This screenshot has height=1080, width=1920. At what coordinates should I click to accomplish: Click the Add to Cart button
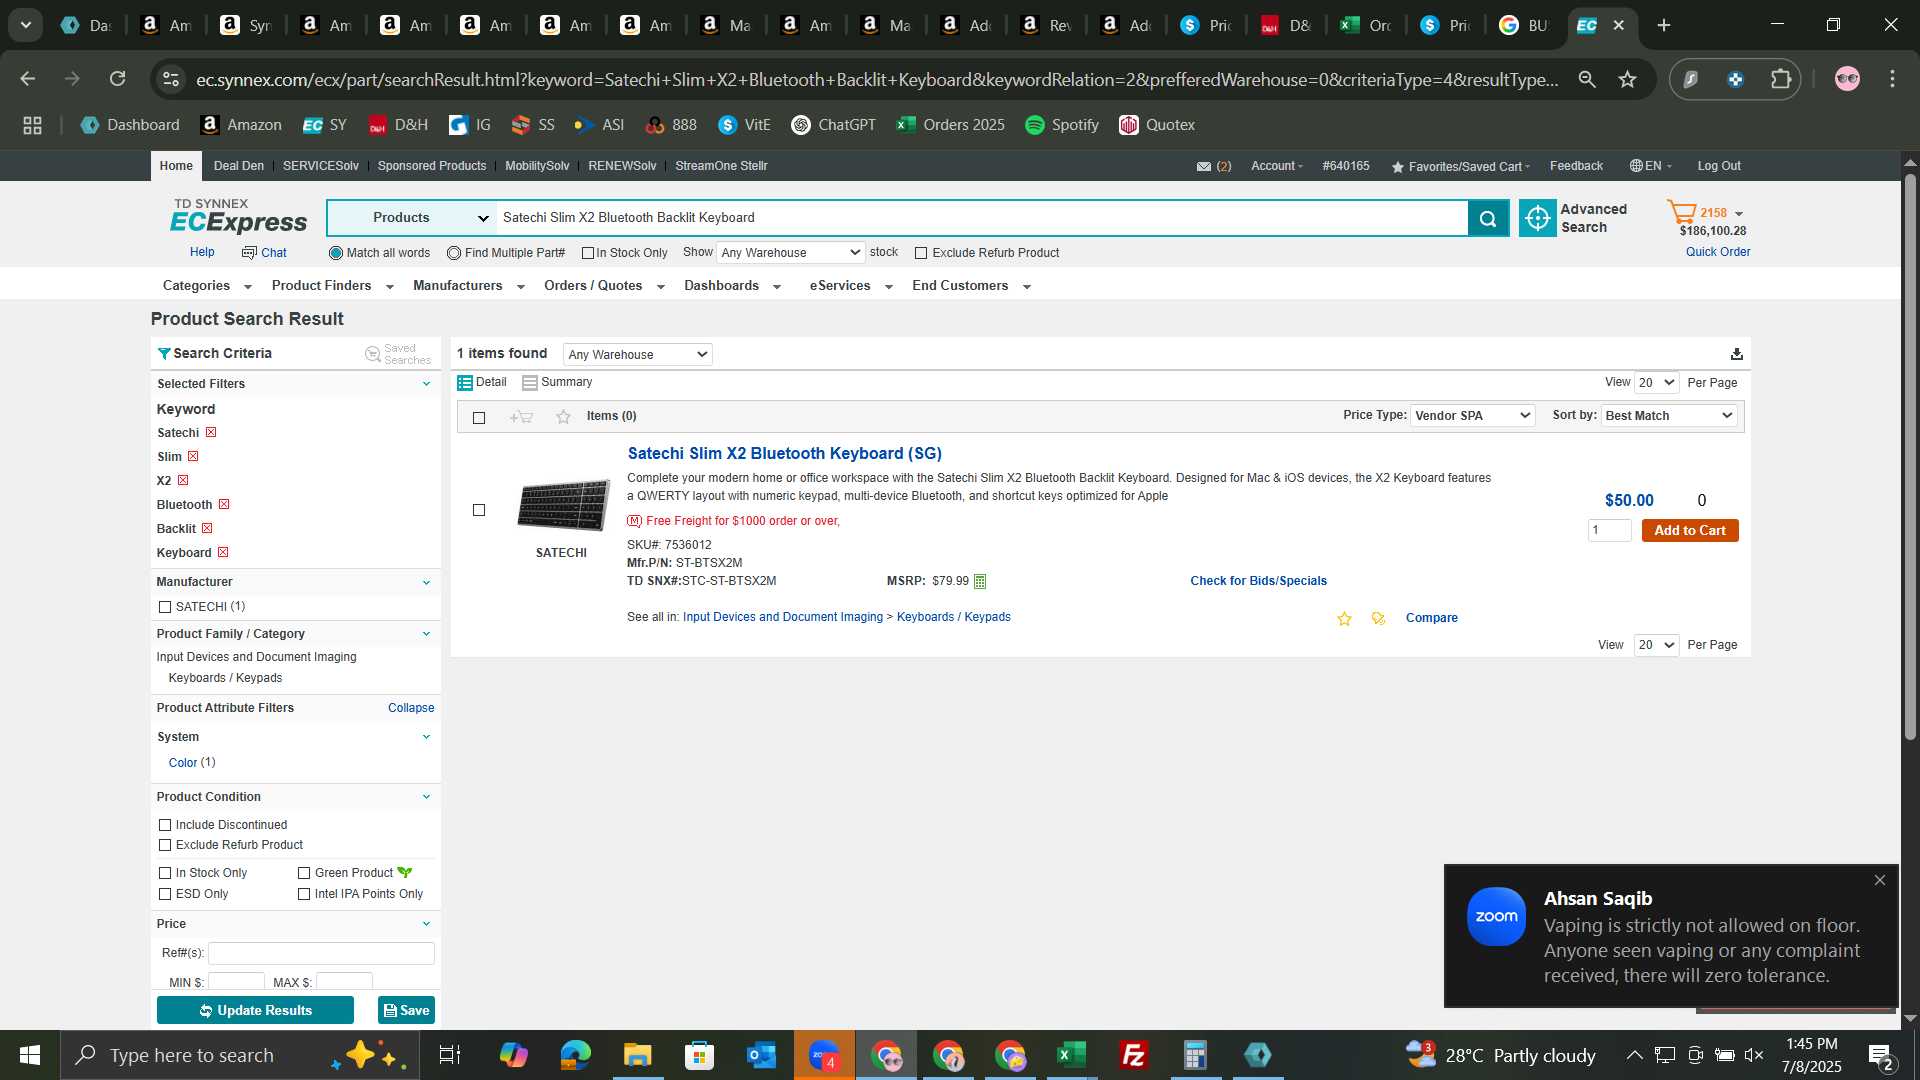pos(1690,531)
